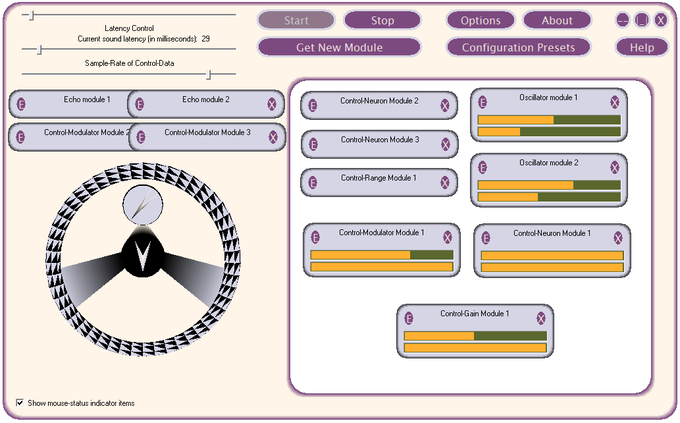Close Oscillator module 1
Screen dimensions: 680x423
[615, 102]
